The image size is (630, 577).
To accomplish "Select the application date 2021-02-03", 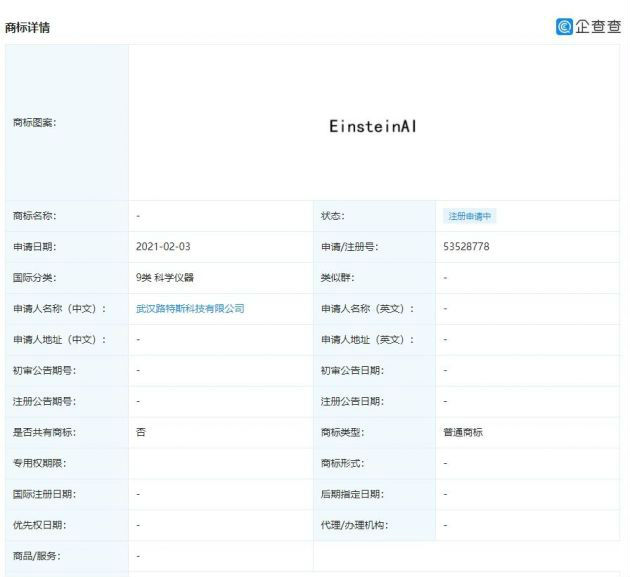I will [x=163, y=247].
